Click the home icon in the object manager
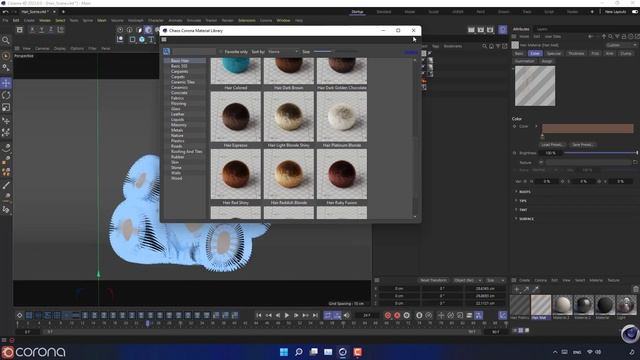 coord(491,46)
